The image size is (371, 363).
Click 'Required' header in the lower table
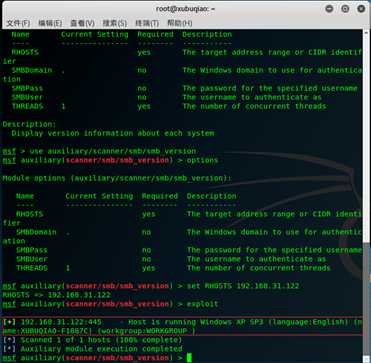click(x=160, y=196)
